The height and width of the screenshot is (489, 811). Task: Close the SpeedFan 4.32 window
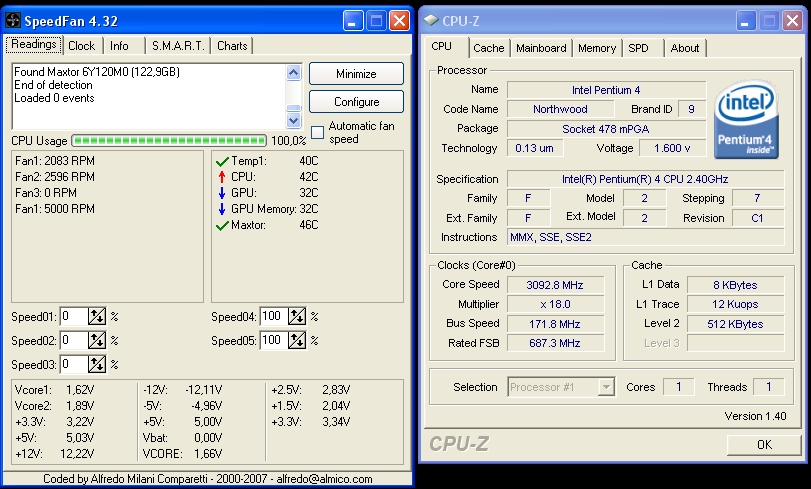click(x=399, y=21)
